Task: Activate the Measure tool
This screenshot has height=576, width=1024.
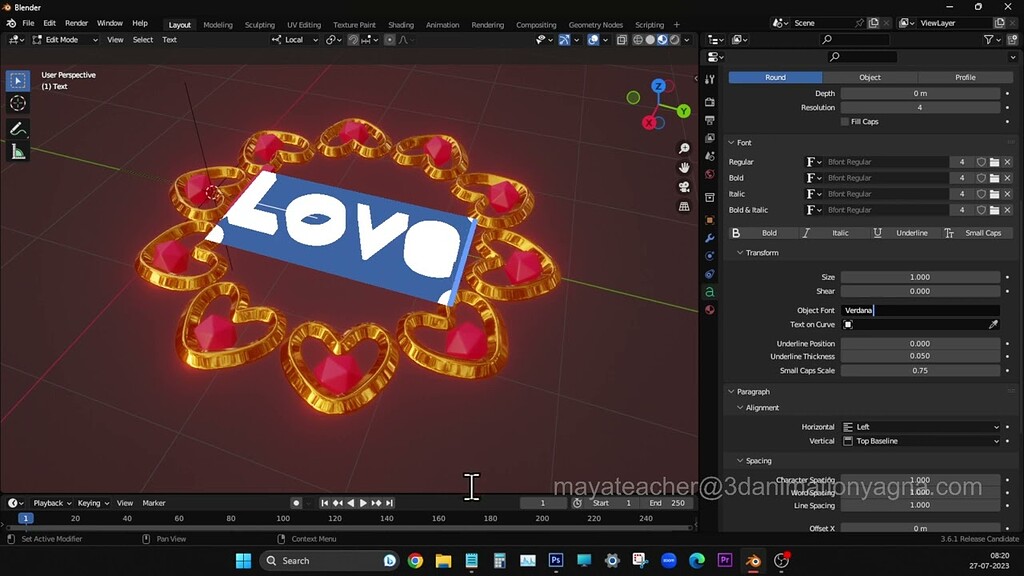Action: click(17, 151)
